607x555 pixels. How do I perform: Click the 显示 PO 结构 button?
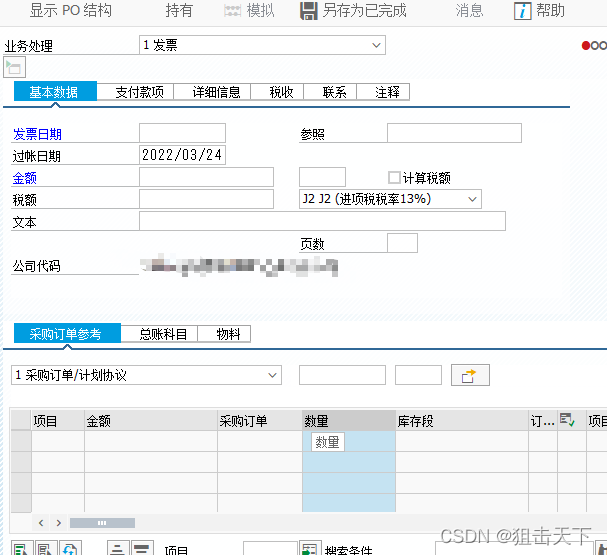point(71,10)
